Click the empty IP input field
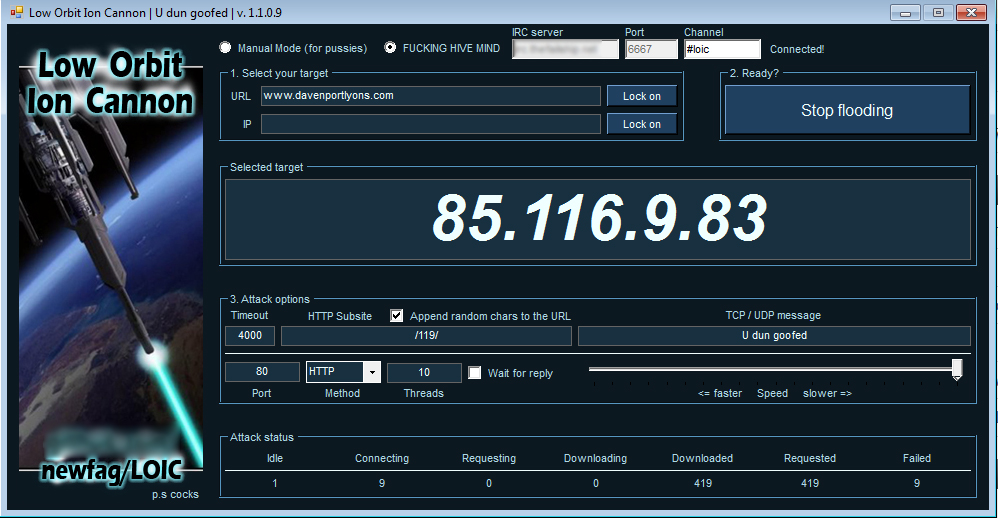The width and height of the screenshot is (998, 518). (x=430, y=124)
